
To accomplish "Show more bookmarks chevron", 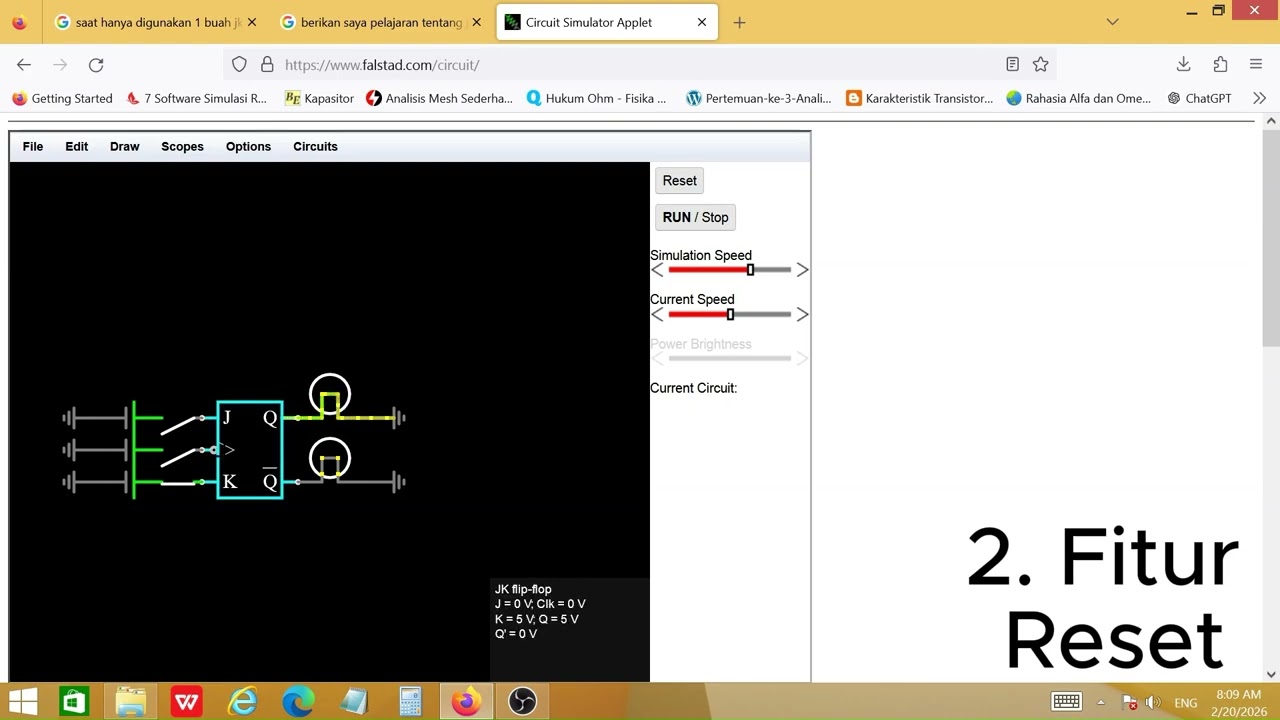I will click(x=1259, y=98).
